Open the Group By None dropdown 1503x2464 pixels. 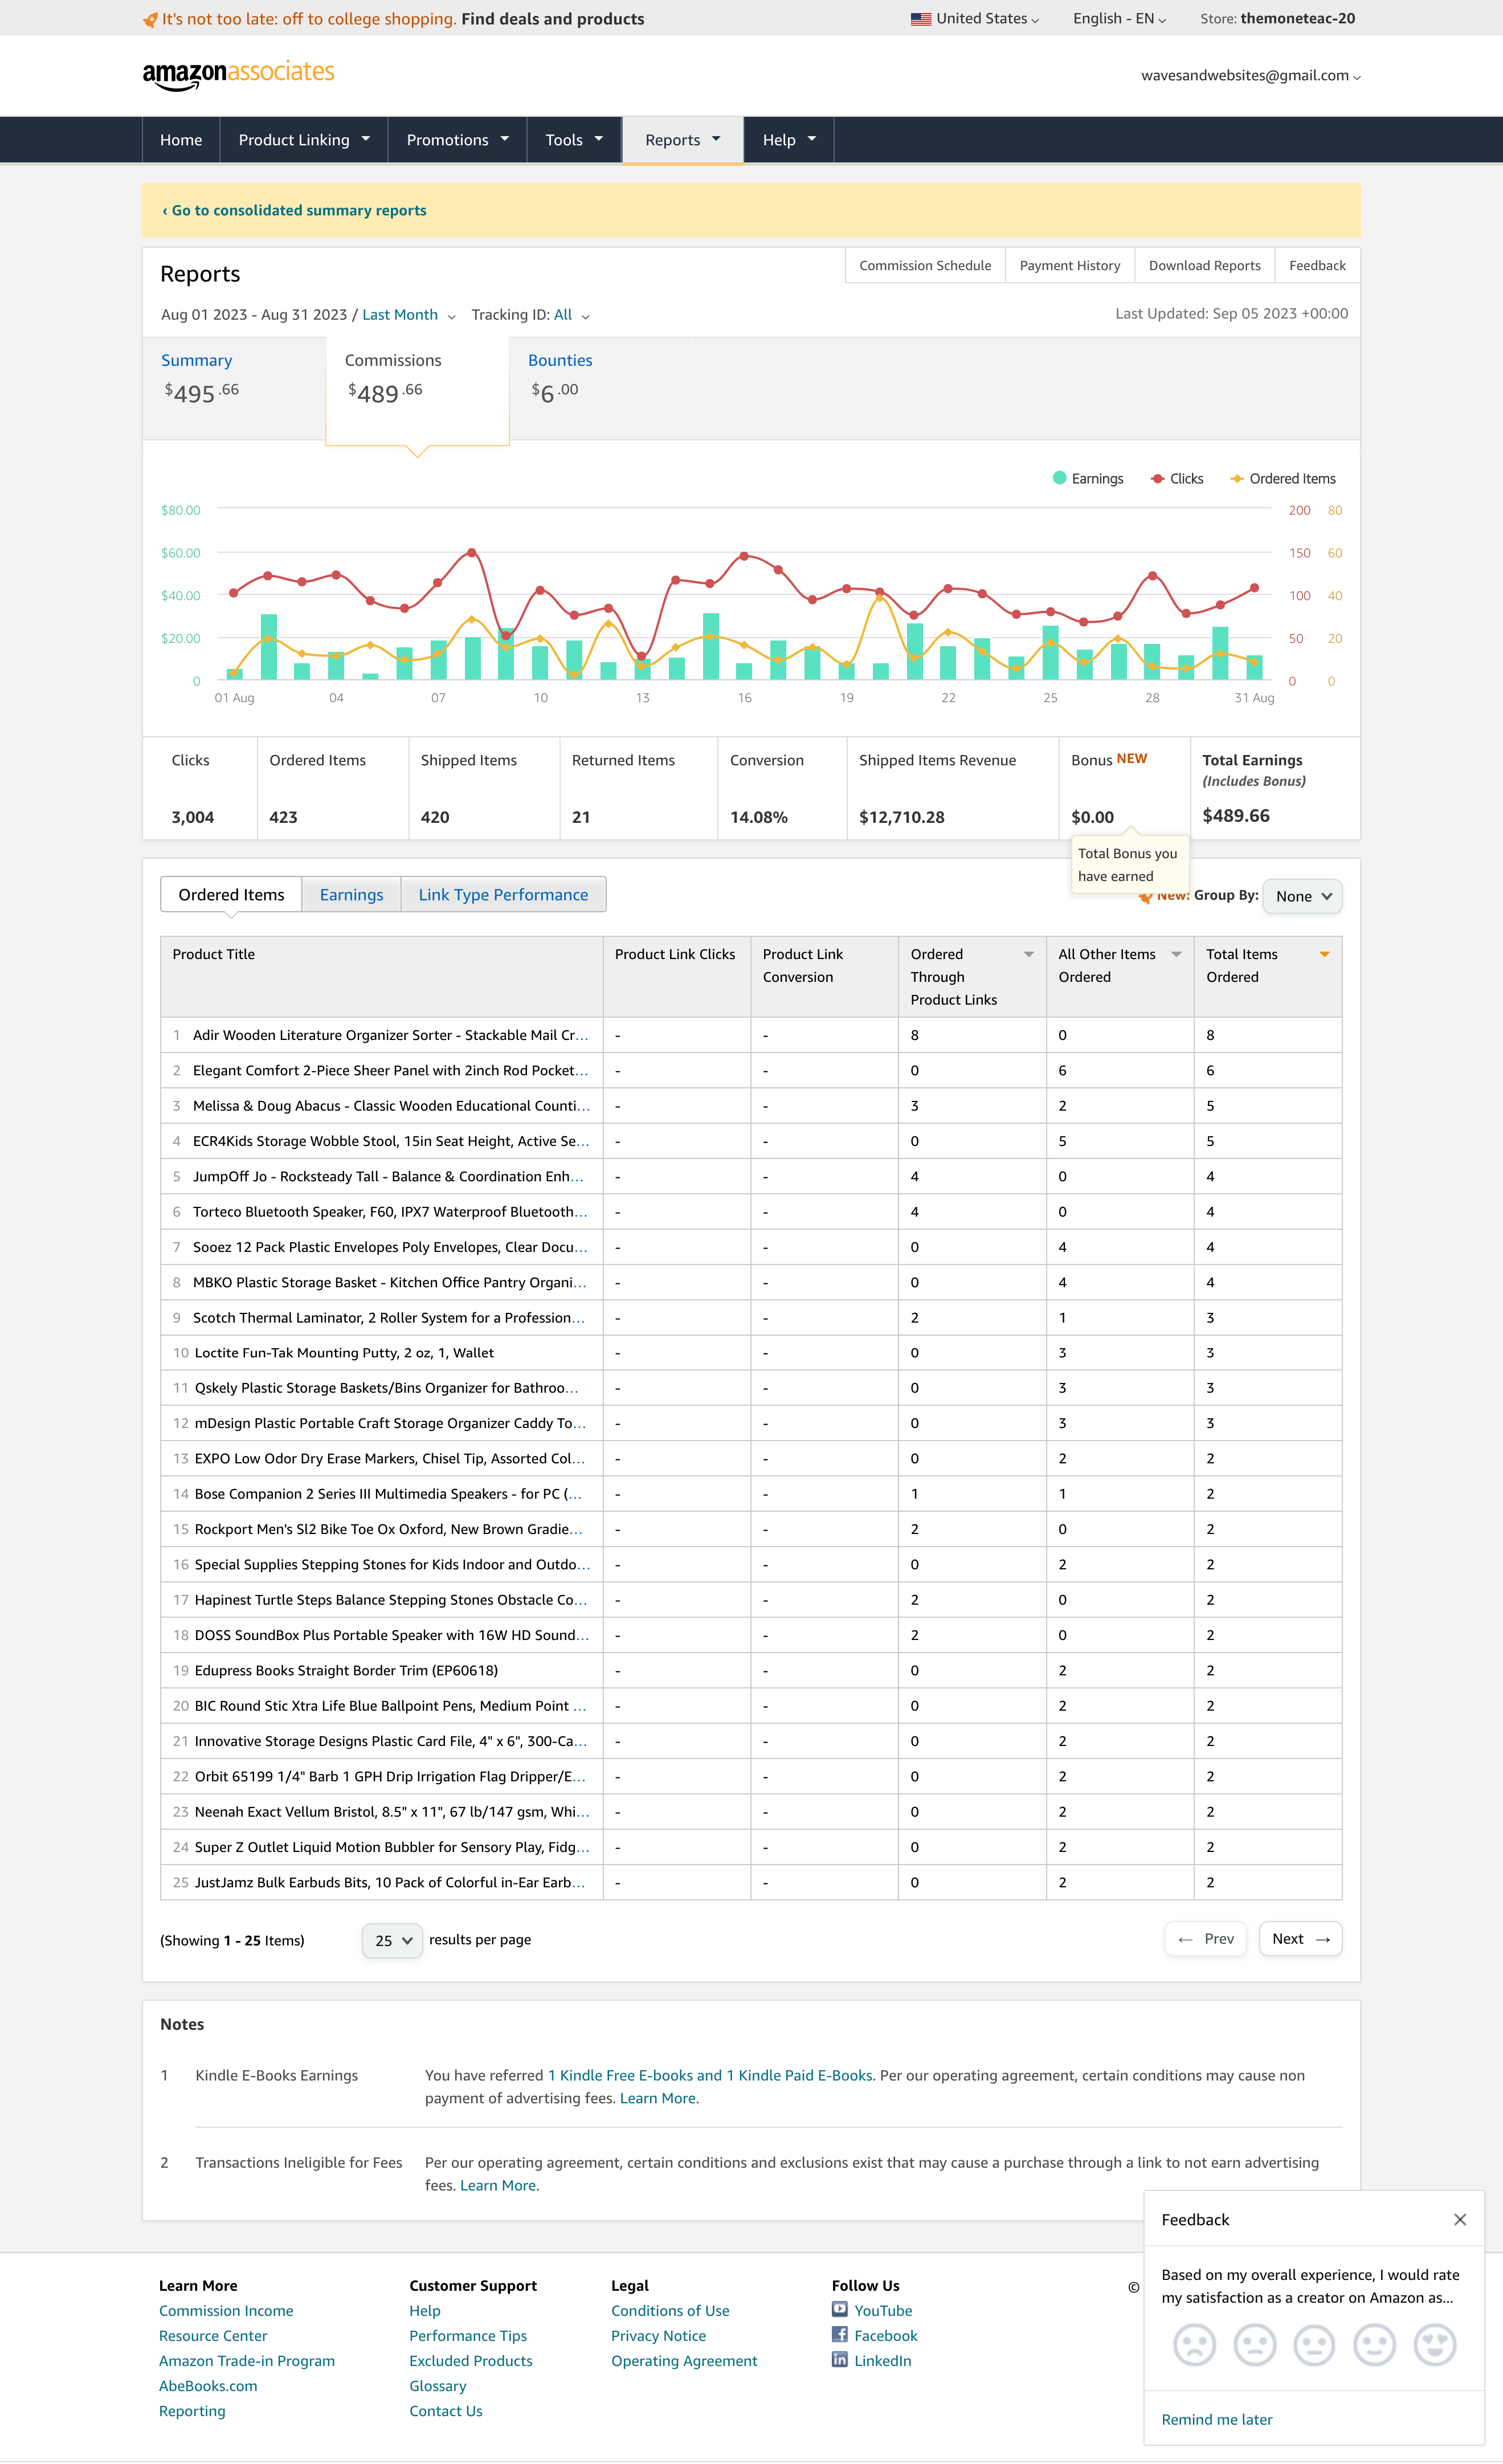click(1302, 896)
